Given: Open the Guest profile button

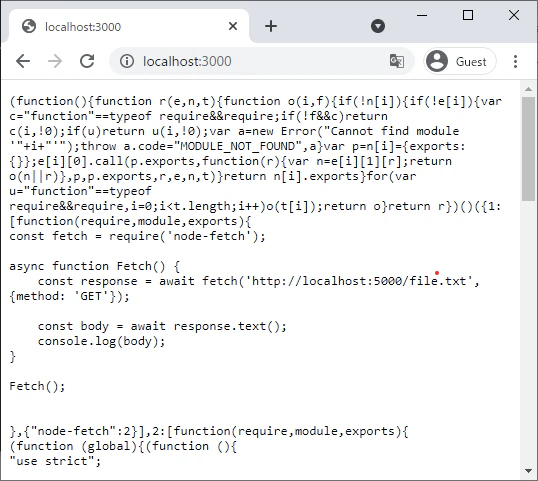Looking at the screenshot, I should 460,61.
